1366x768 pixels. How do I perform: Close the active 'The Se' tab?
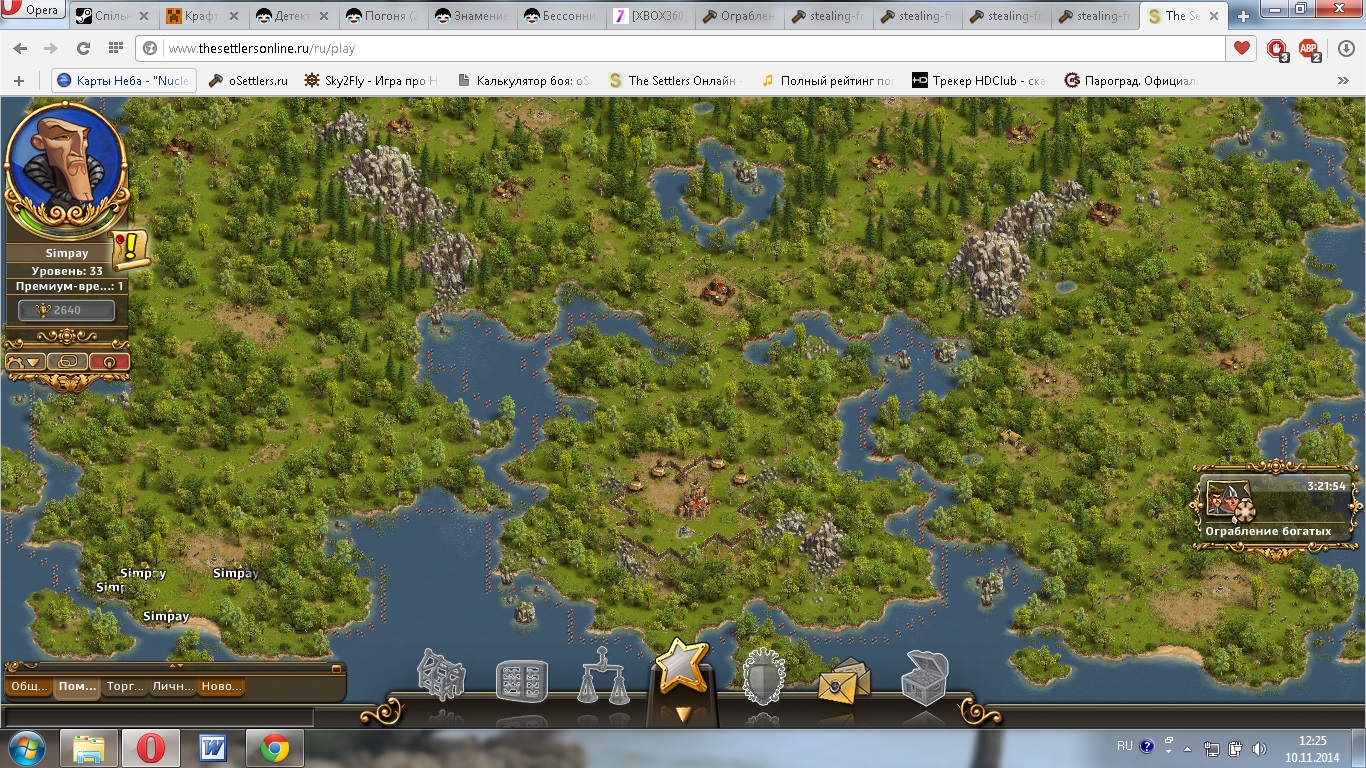1215,16
